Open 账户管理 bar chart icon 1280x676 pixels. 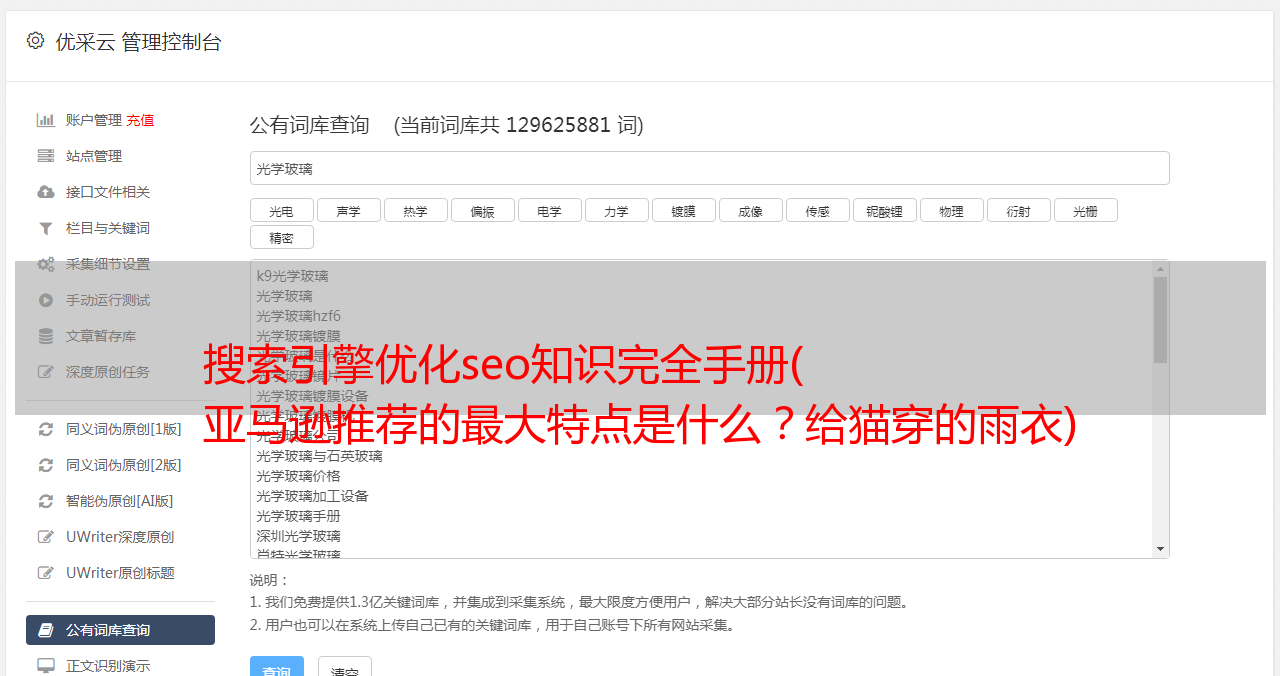click(46, 120)
